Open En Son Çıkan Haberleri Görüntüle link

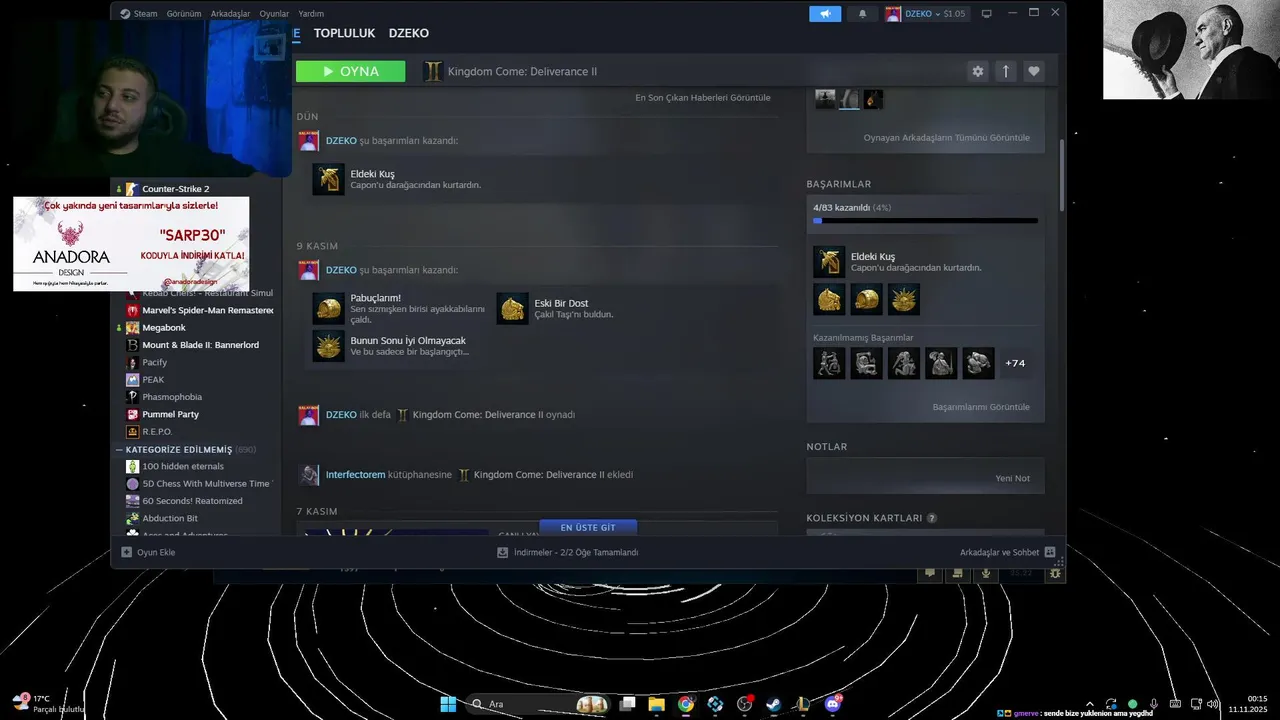pos(703,98)
